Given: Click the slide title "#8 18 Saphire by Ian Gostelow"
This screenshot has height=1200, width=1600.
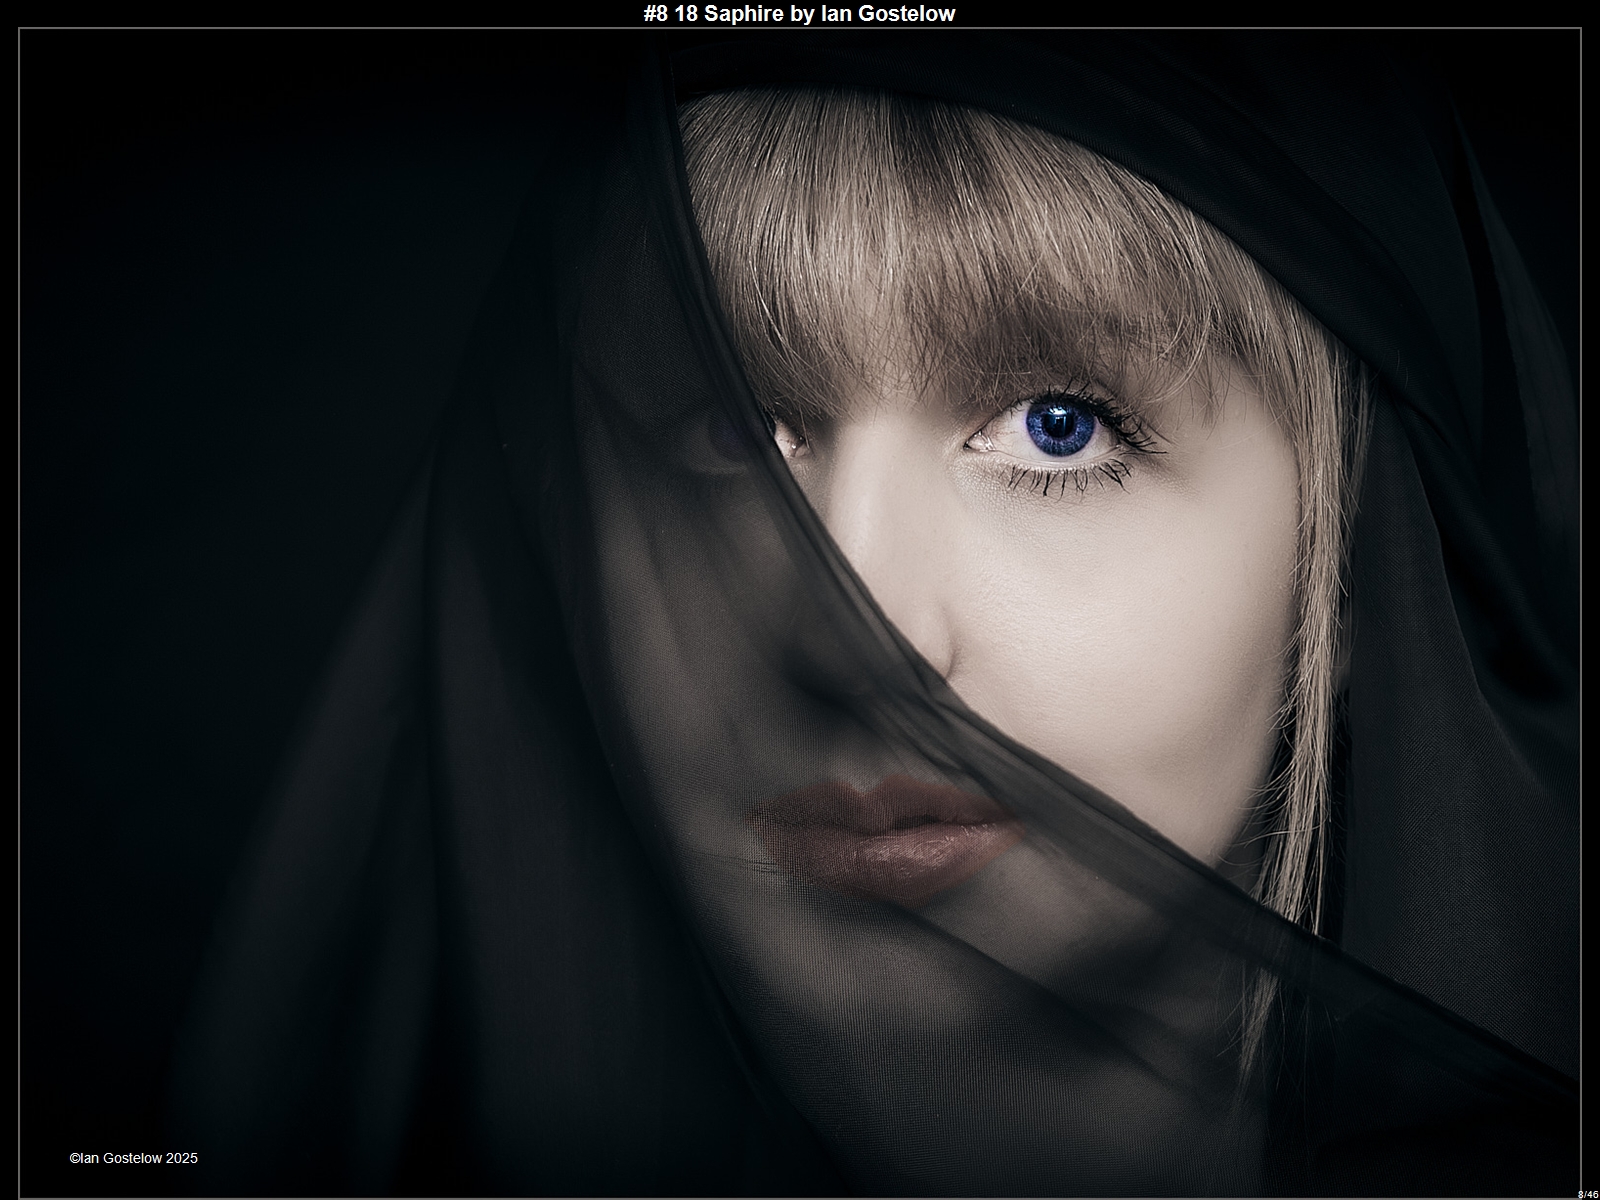Looking at the screenshot, I should click(799, 13).
